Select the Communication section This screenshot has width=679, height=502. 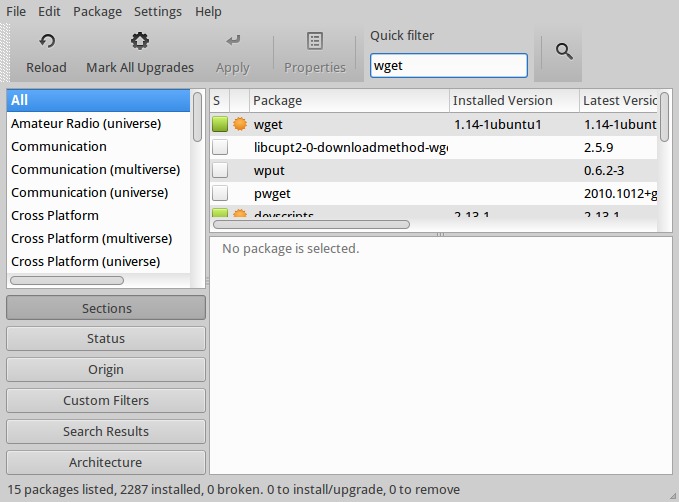pyautogui.click(x=98, y=146)
